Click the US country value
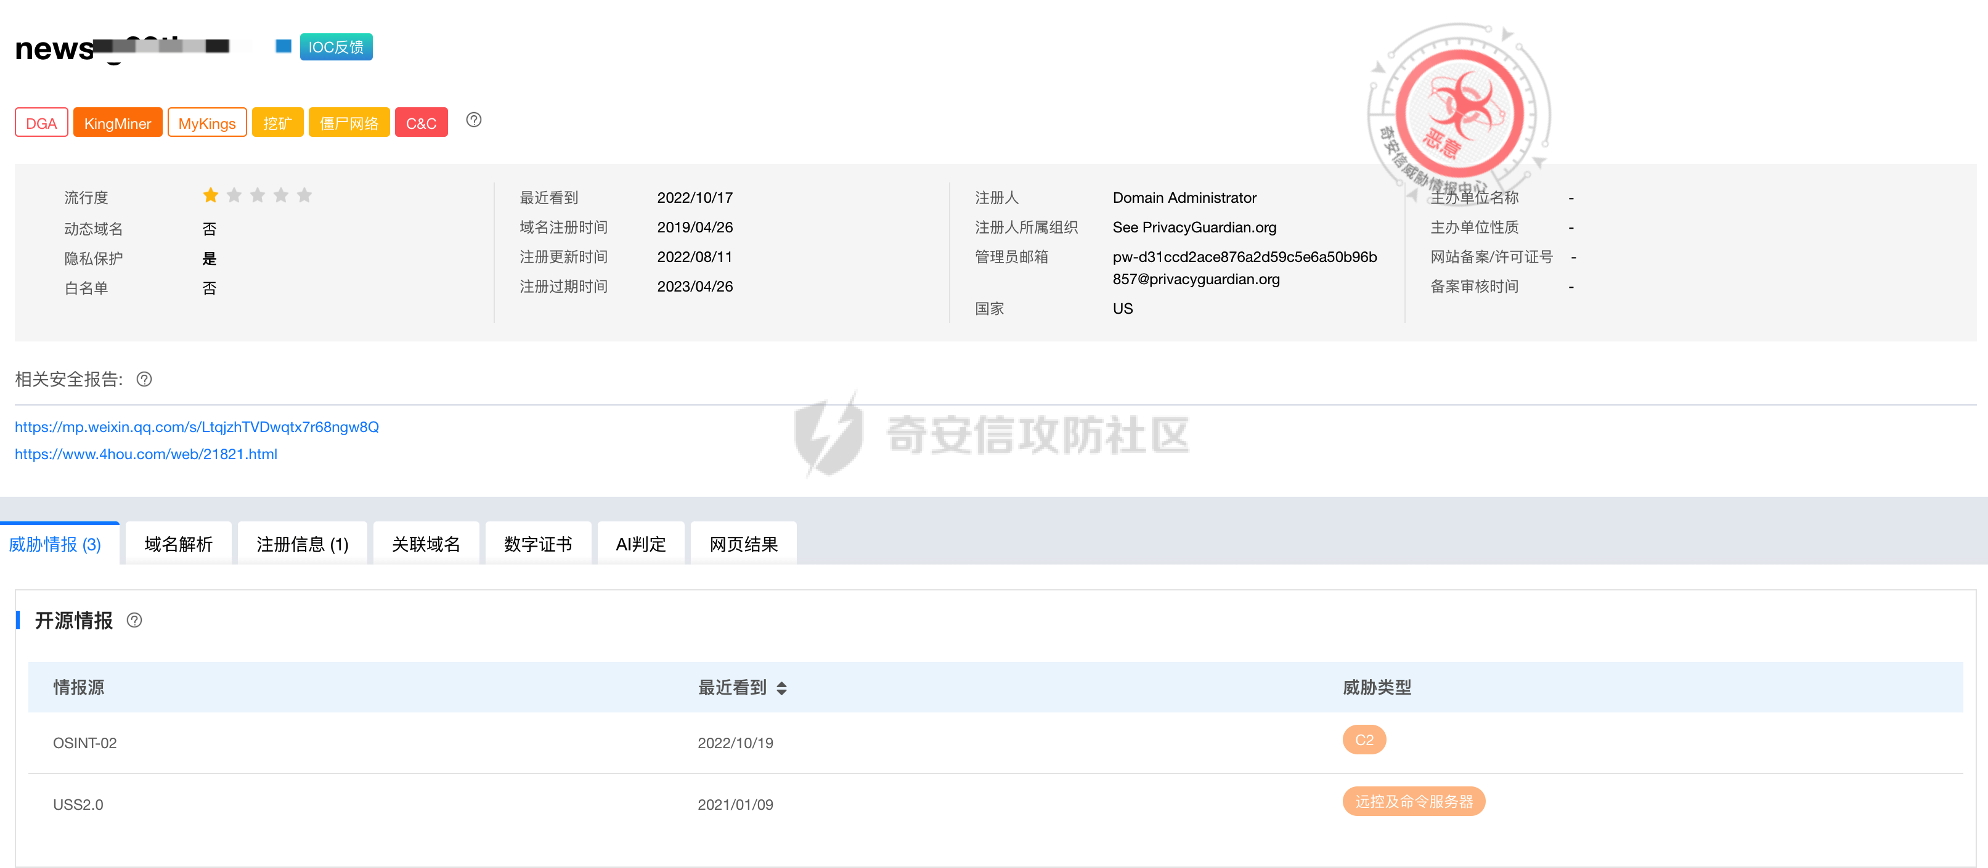 click(1123, 309)
